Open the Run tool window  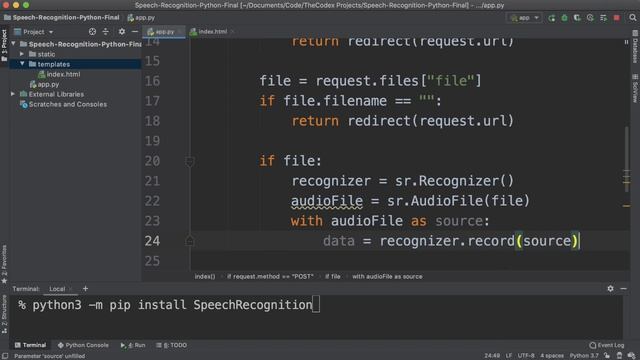133,345
